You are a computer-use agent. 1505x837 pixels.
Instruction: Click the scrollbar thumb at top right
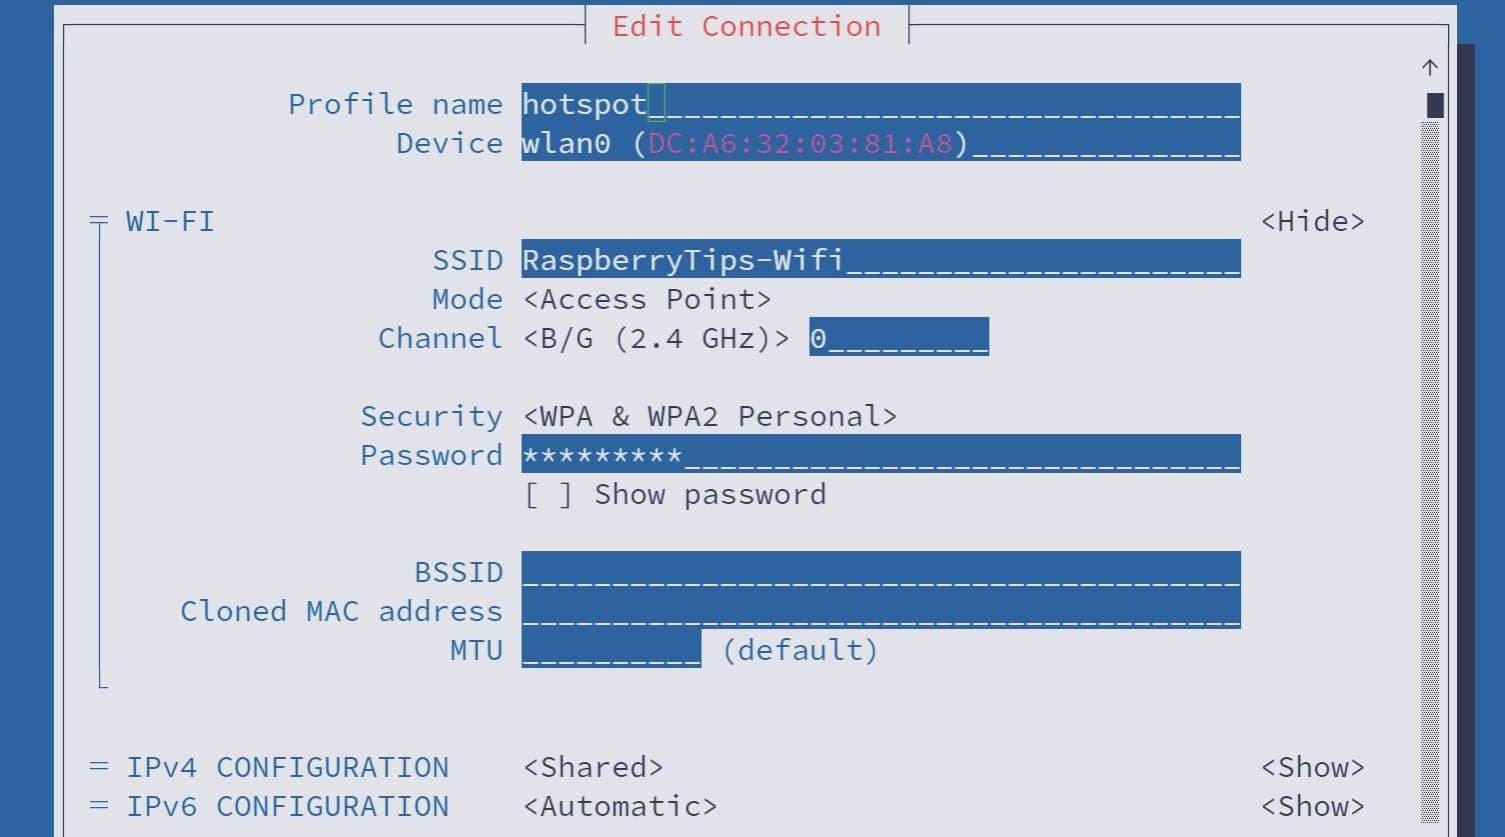tap(1434, 103)
